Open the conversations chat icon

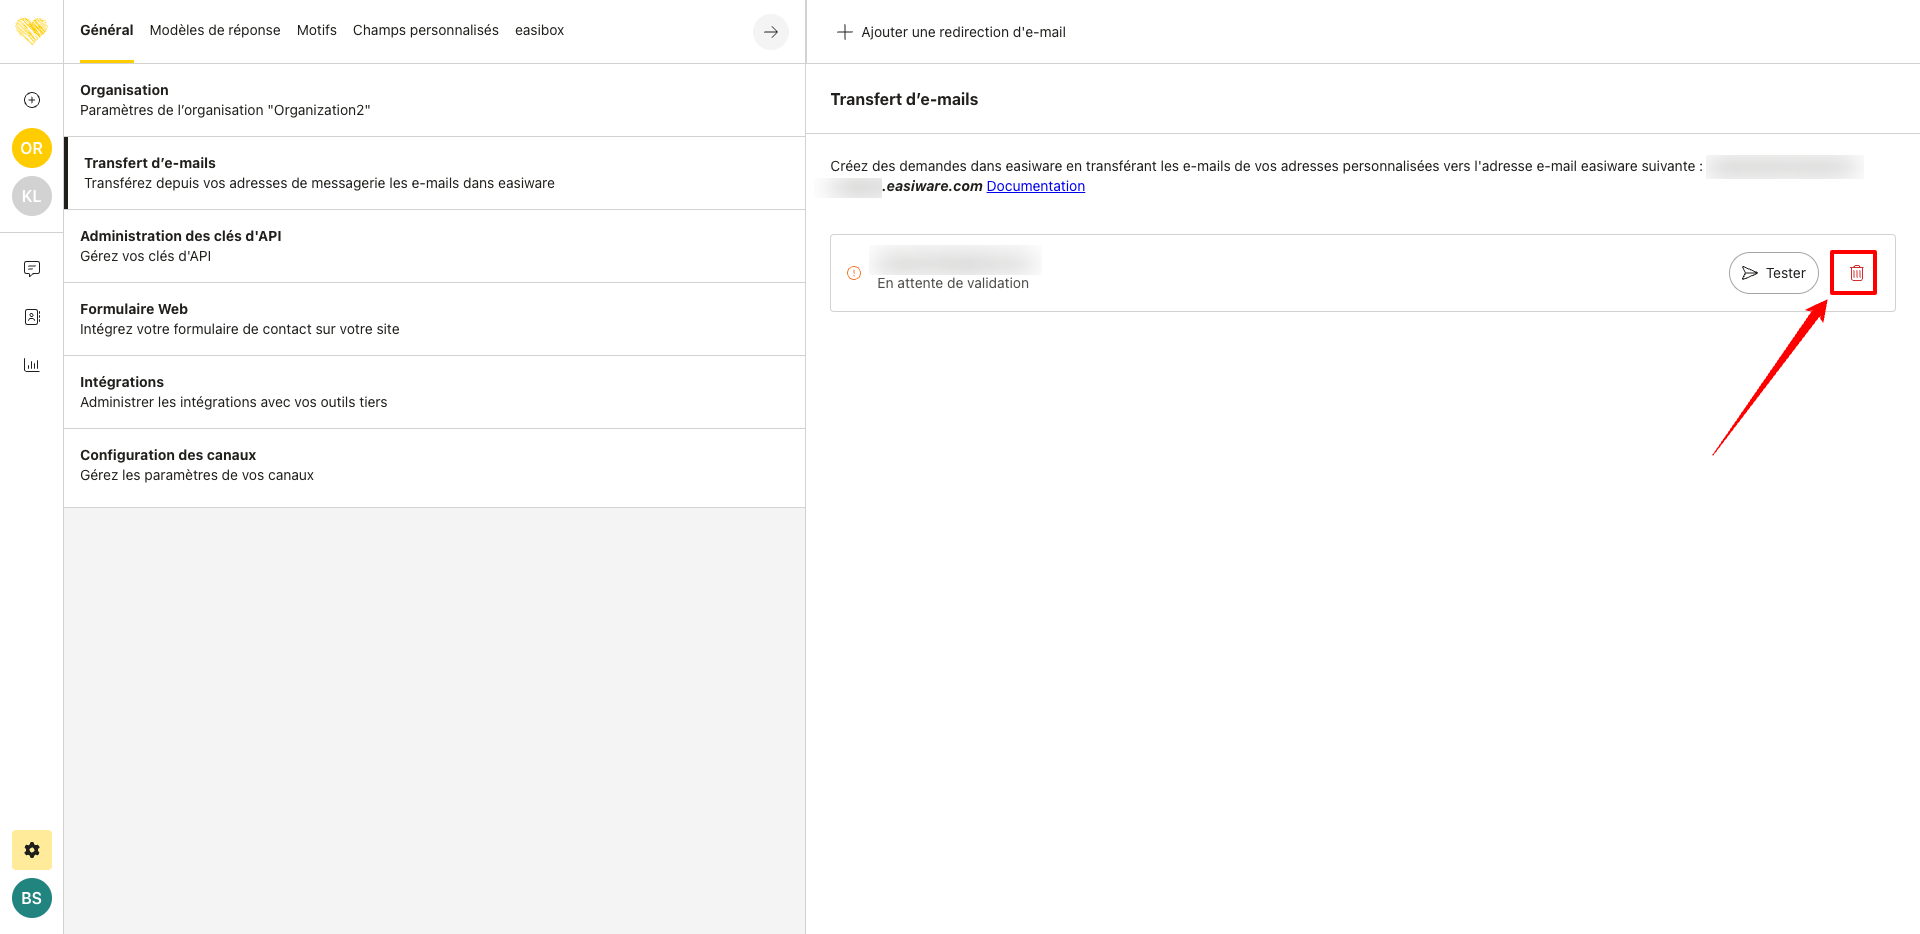(x=32, y=269)
